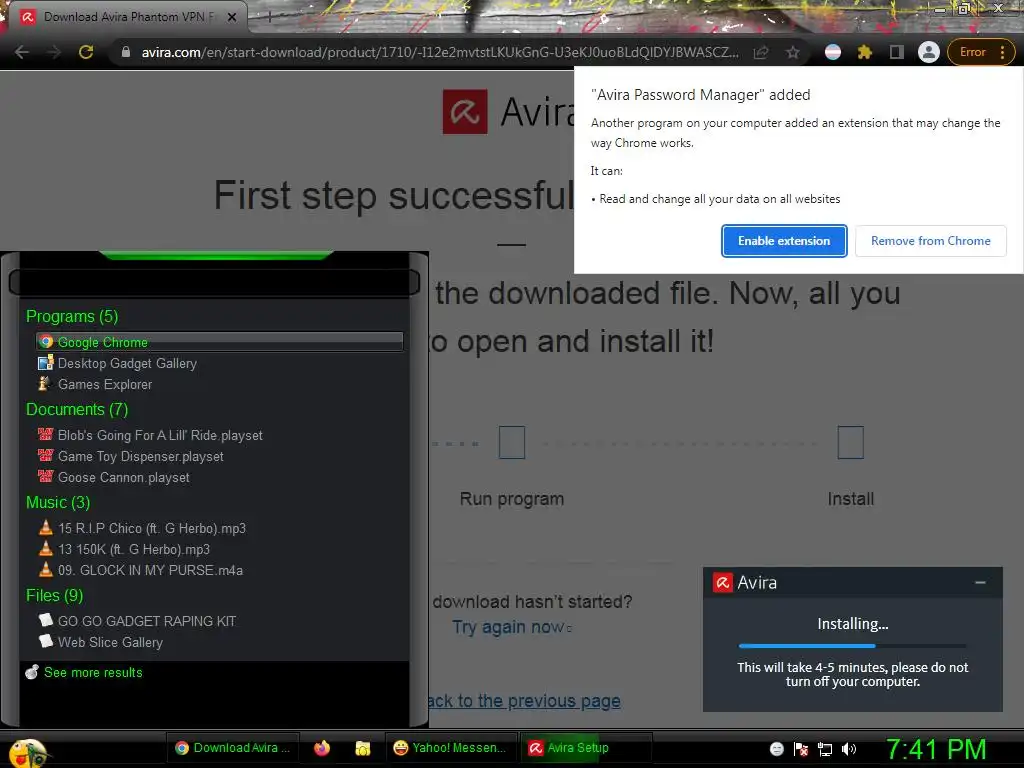The width and height of the screenshot is (1024, 768).
Task: Click the back to the previous page link
Action: pos(524,701)
